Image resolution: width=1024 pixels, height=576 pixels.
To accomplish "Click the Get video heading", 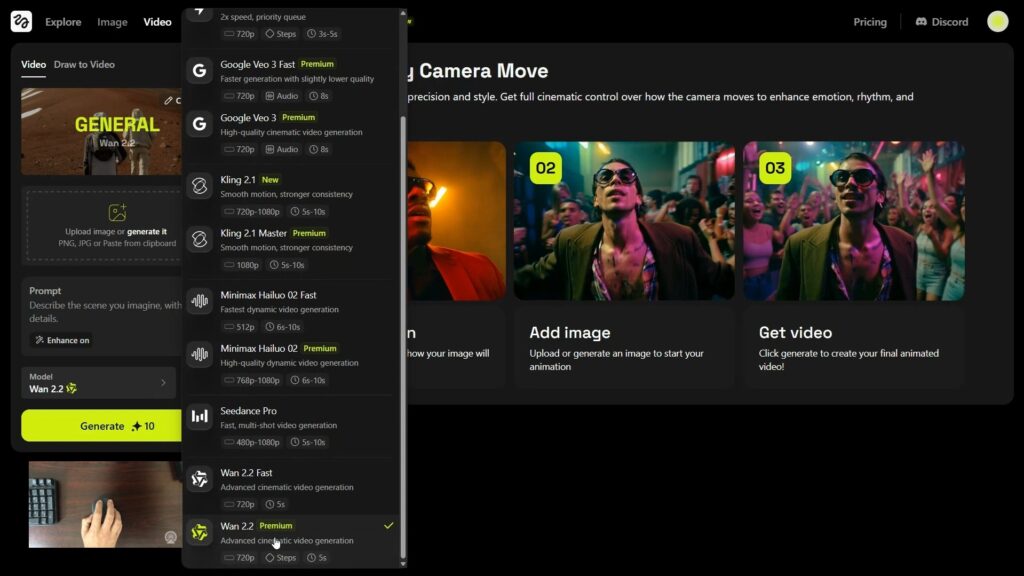I will click(795, 332).
